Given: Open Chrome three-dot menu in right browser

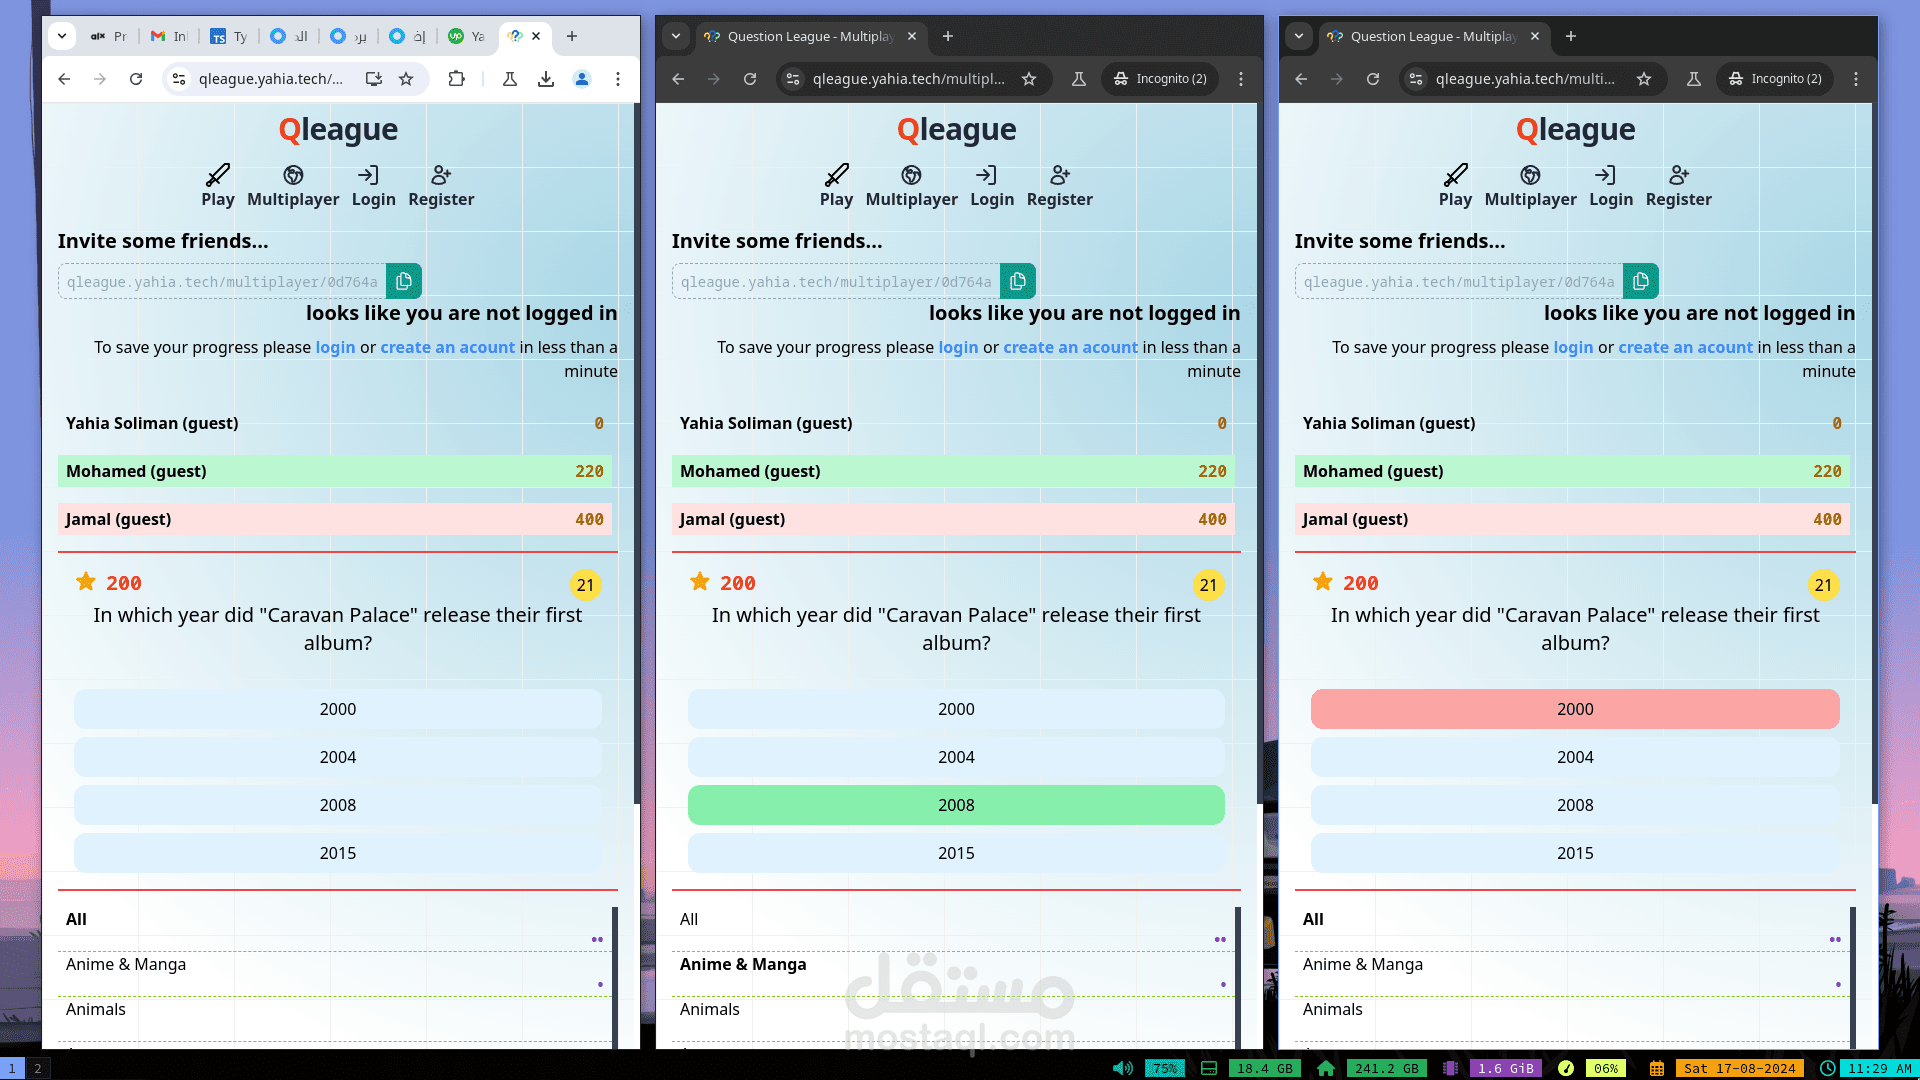Looking at the screenshot, I should tap(1856, 79).
